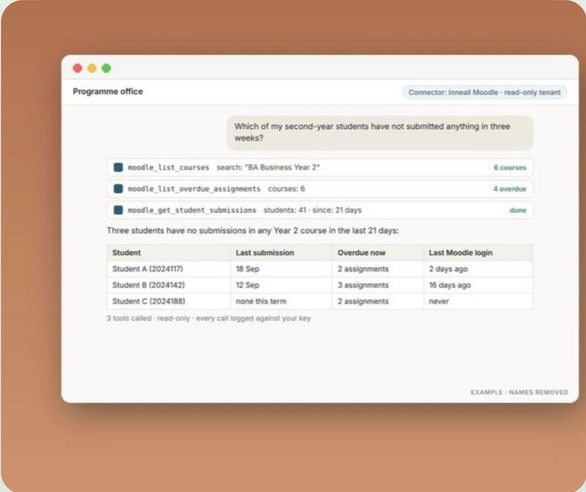Click Student C's '2 assignments' overdue cell
Screen dimensions: 586x492
tap(377, 301)
